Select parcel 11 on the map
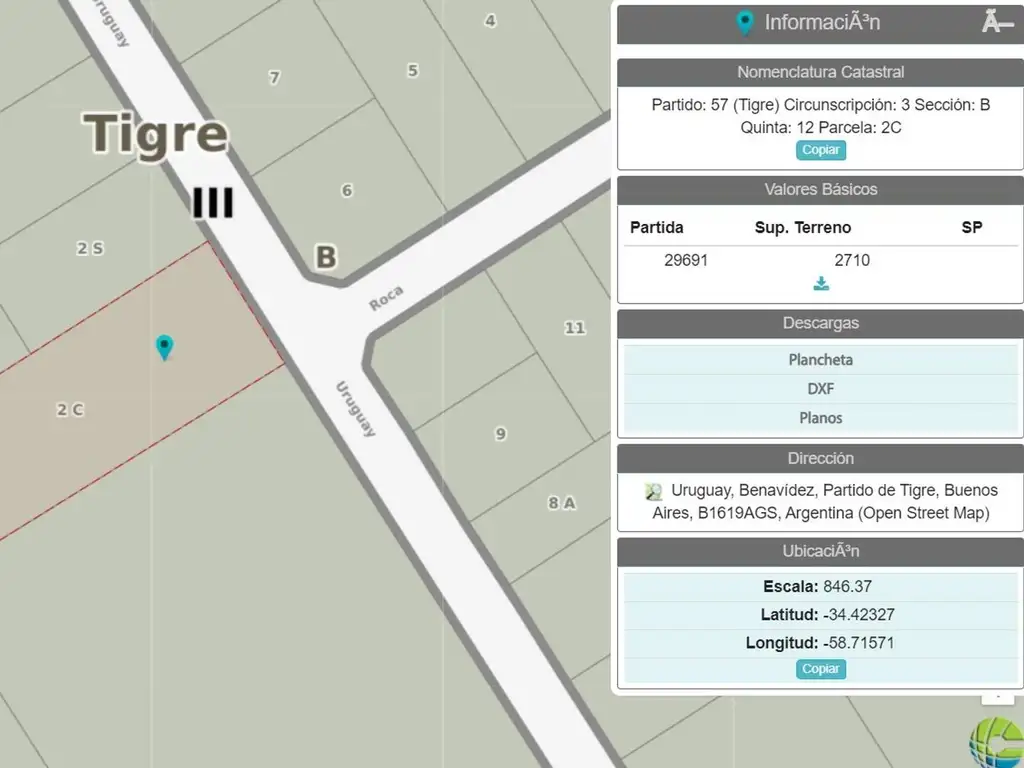 574,328
